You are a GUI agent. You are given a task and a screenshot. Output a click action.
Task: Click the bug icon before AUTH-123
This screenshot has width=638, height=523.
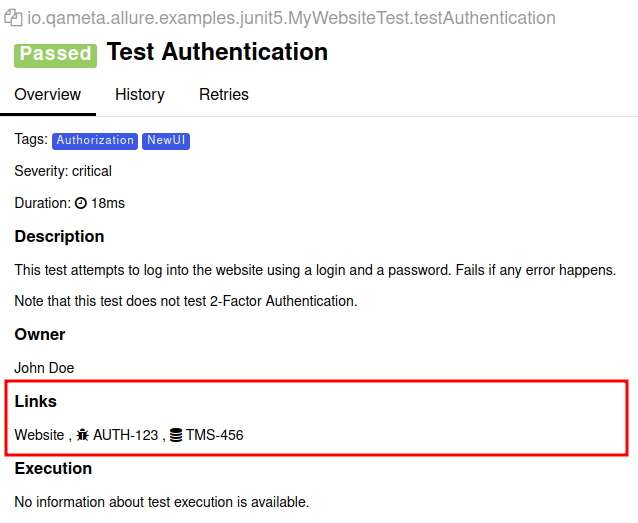pos(83,435)
